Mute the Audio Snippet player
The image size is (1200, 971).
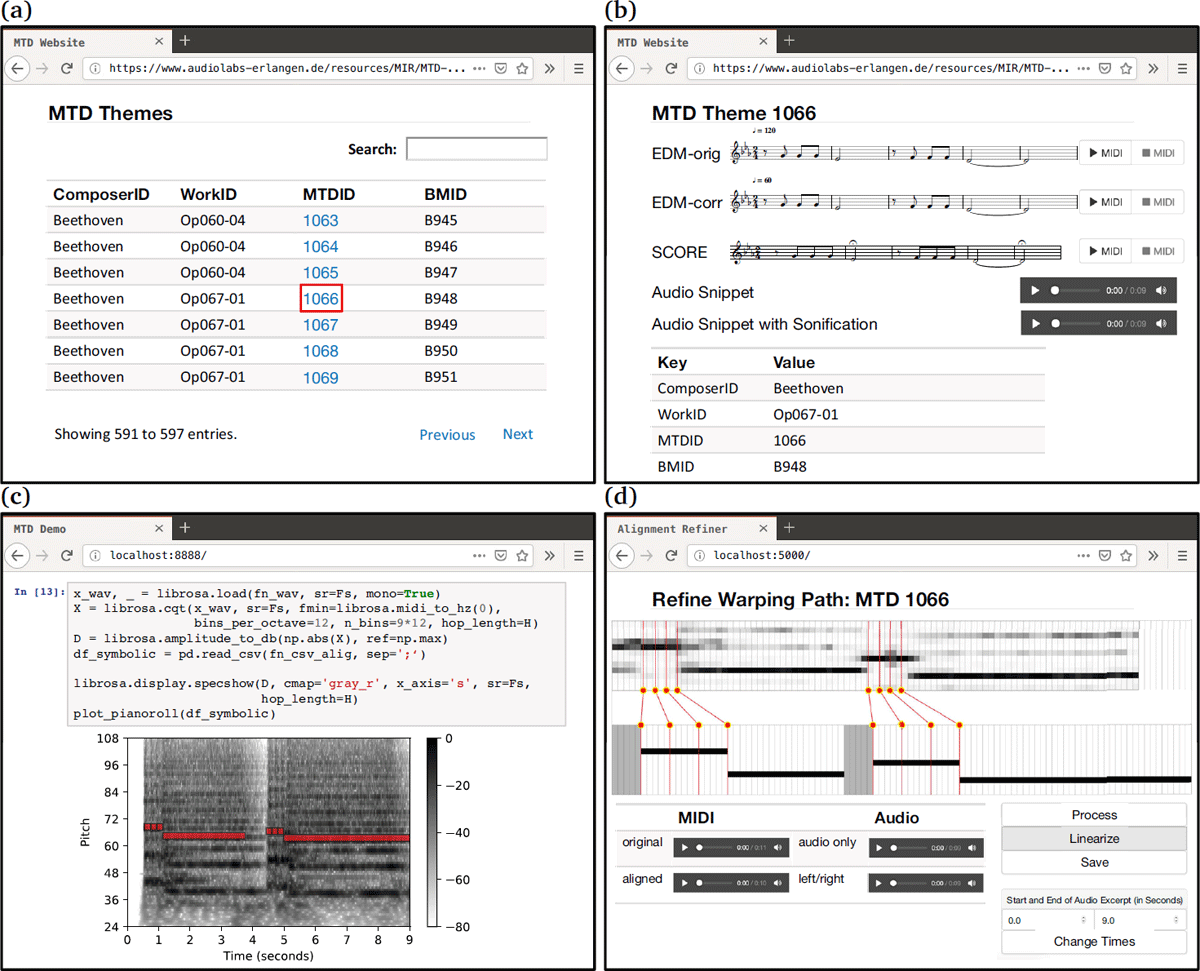1161,291
